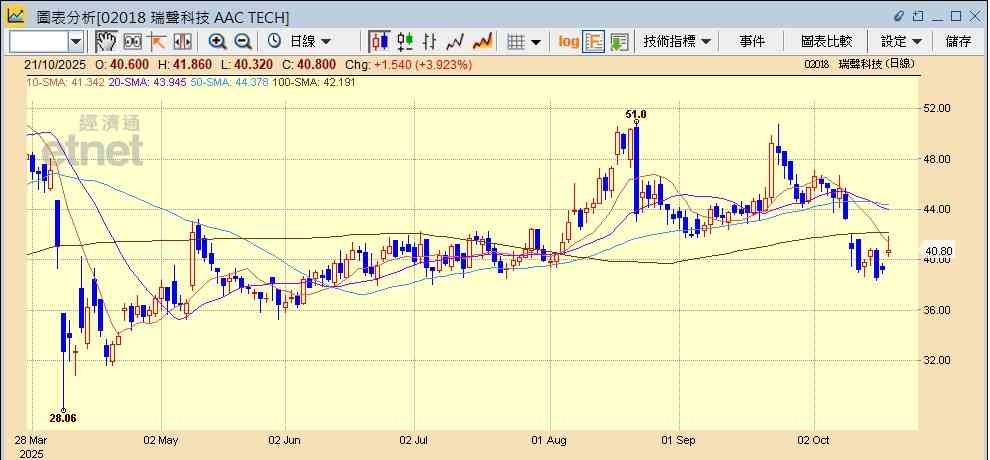
Task: Select the OHLC bar chart style
Action: click(431, 41)
